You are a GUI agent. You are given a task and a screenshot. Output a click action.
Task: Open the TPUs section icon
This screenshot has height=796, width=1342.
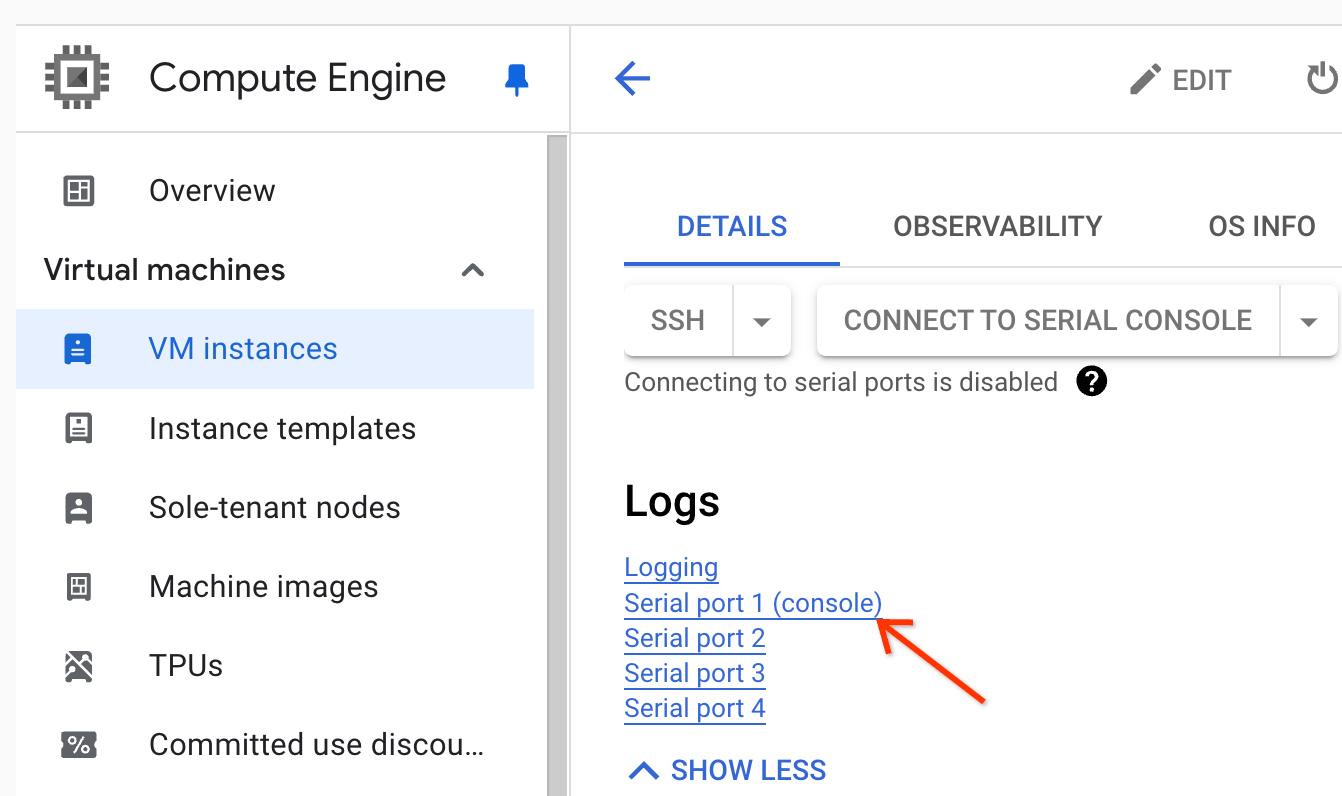pos(76,665)
